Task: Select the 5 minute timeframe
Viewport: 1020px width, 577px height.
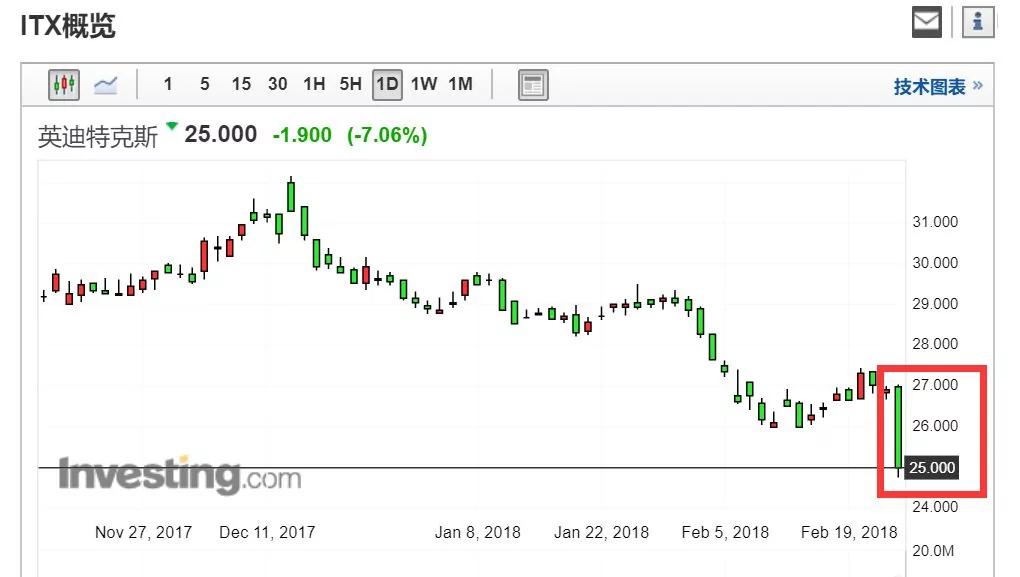Action: [x=204, y=85]
